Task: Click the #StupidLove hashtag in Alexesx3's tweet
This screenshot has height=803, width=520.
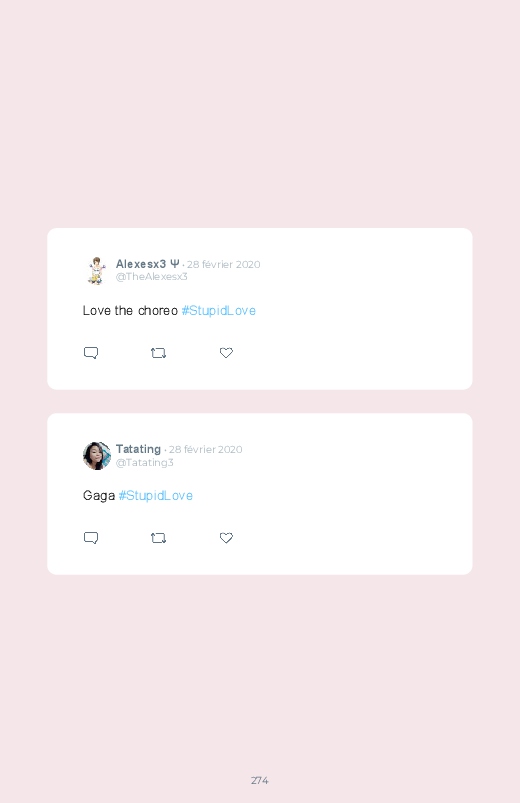Action: tap(219, 311)
